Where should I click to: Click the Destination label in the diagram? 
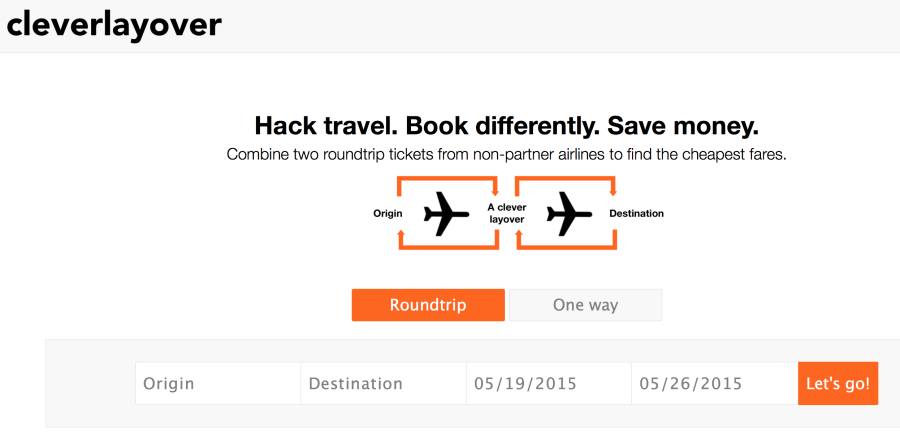[x=636, y=213]
